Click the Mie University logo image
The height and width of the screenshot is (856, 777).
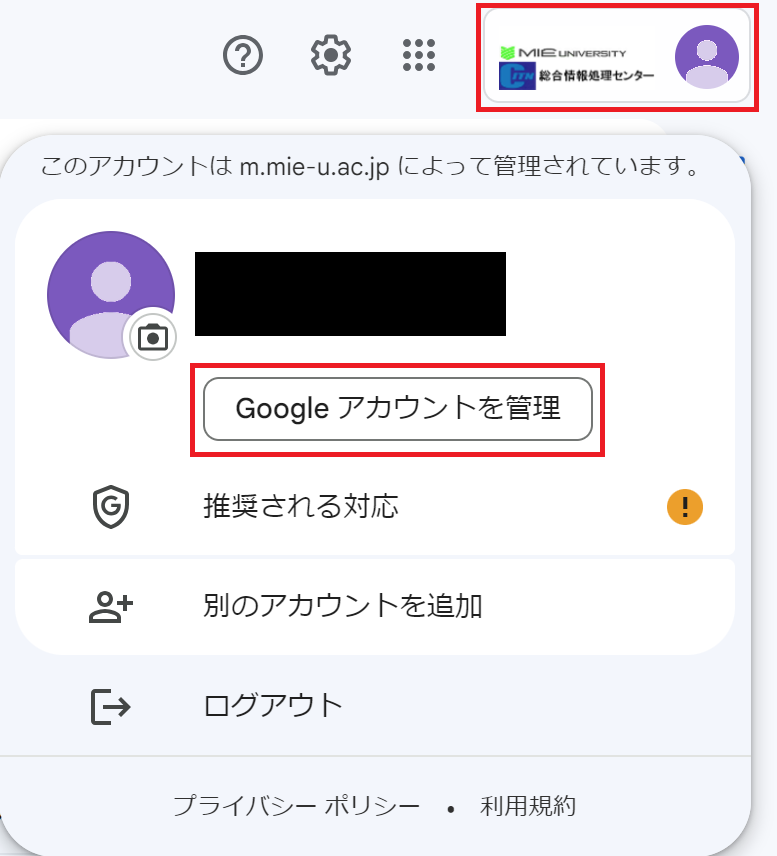click(x=577, y=68)
